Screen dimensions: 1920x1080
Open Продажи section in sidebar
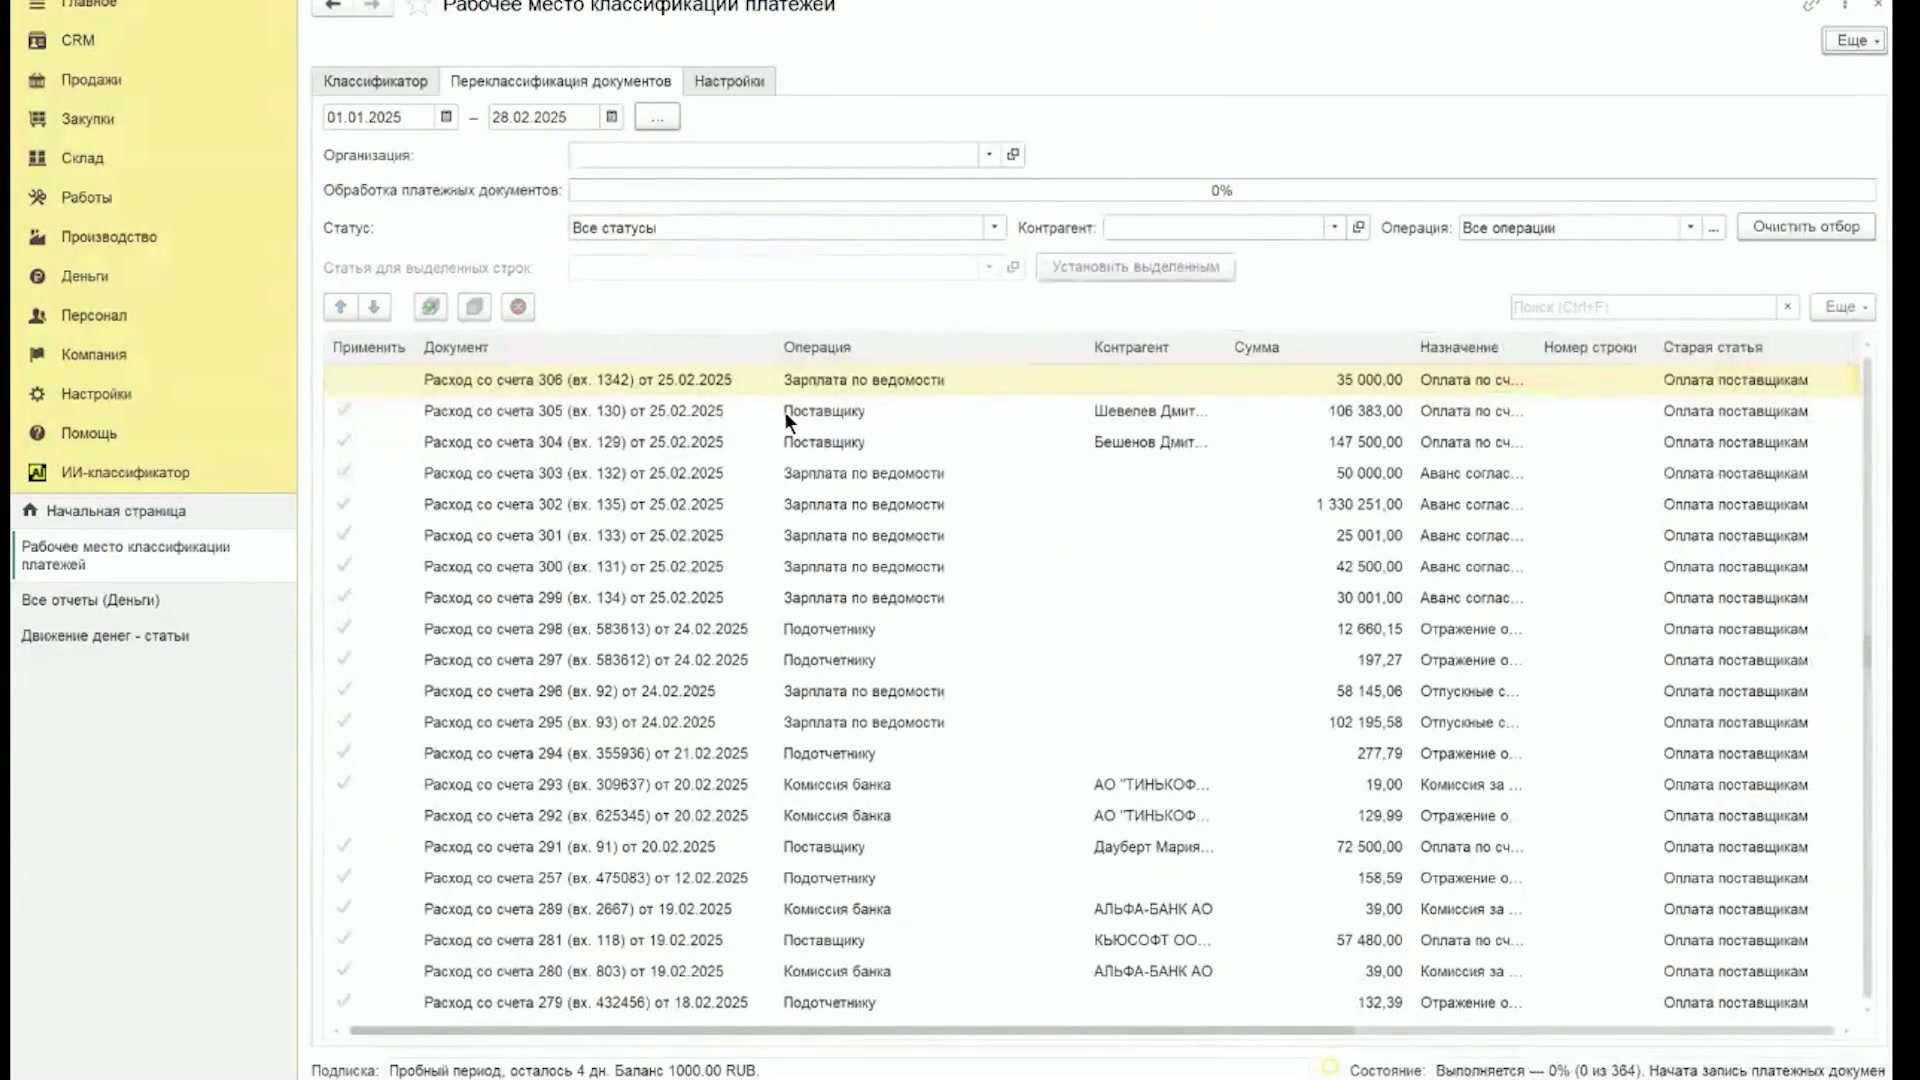(91, 80)
